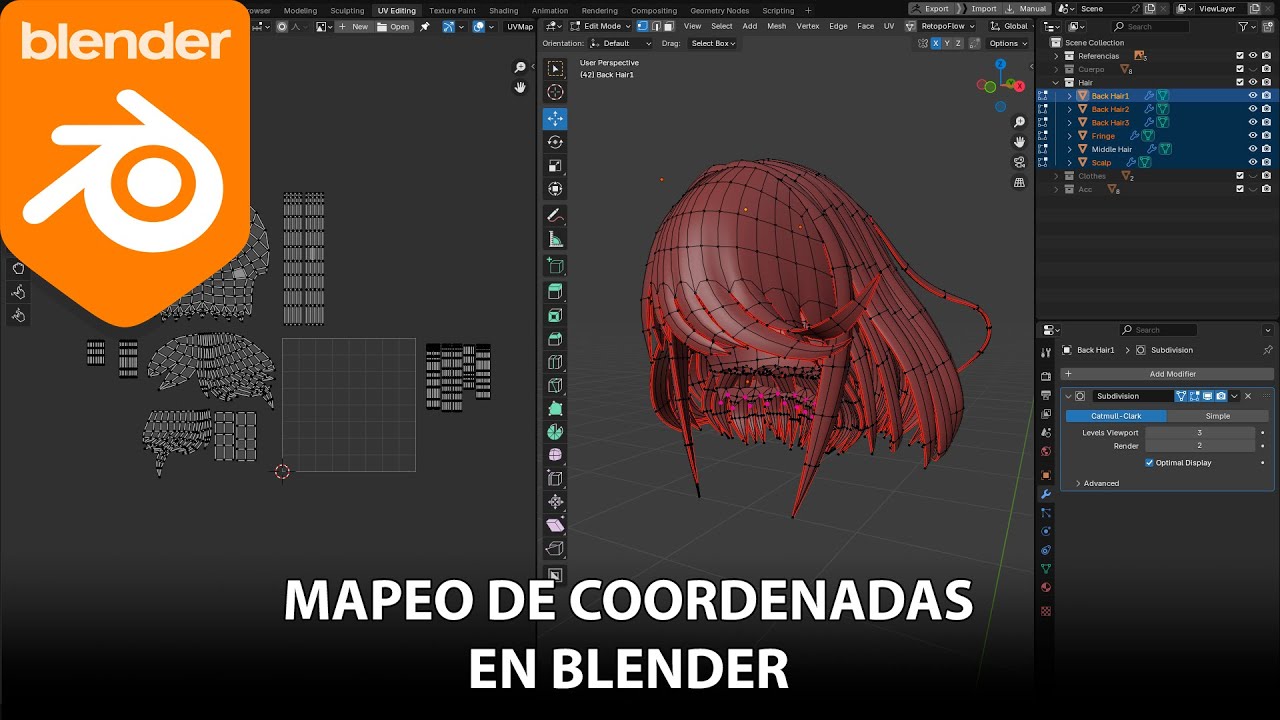Toggle render camera for Scalp
Image resolution: width=1280 pixels, height=720 pixels.
[1266, 162]
